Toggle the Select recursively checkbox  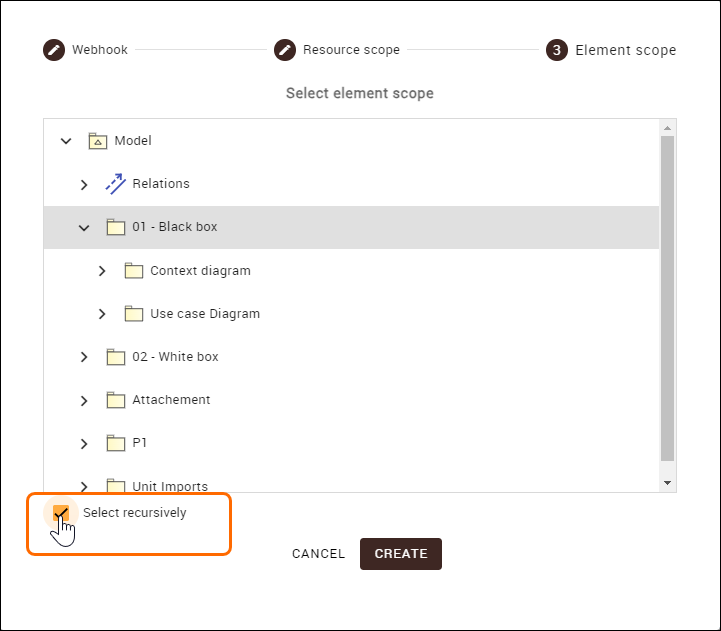61,513
